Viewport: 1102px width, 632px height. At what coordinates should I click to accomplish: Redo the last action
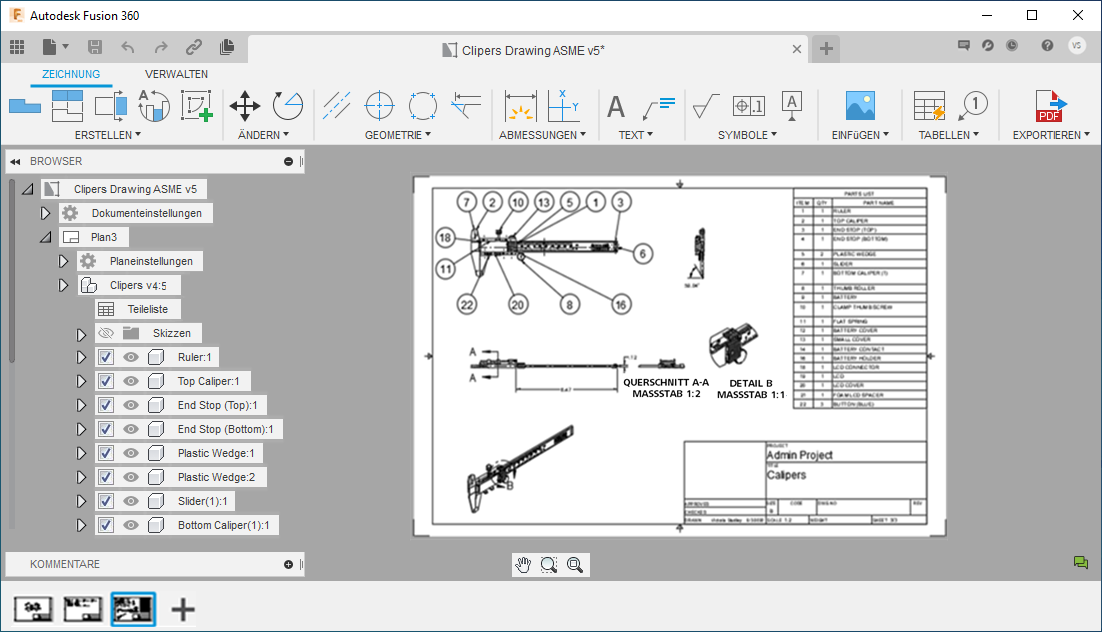click(x=161, y=47)
